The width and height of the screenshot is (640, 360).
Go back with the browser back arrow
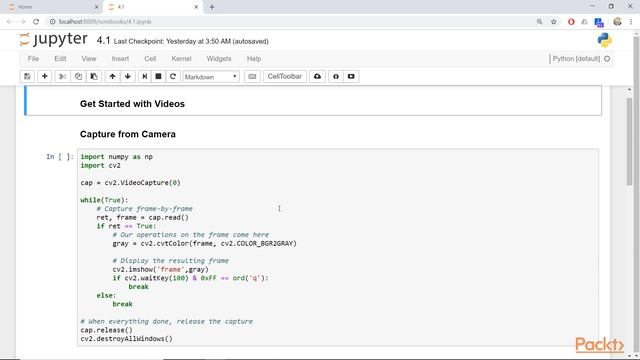[9, 22]
